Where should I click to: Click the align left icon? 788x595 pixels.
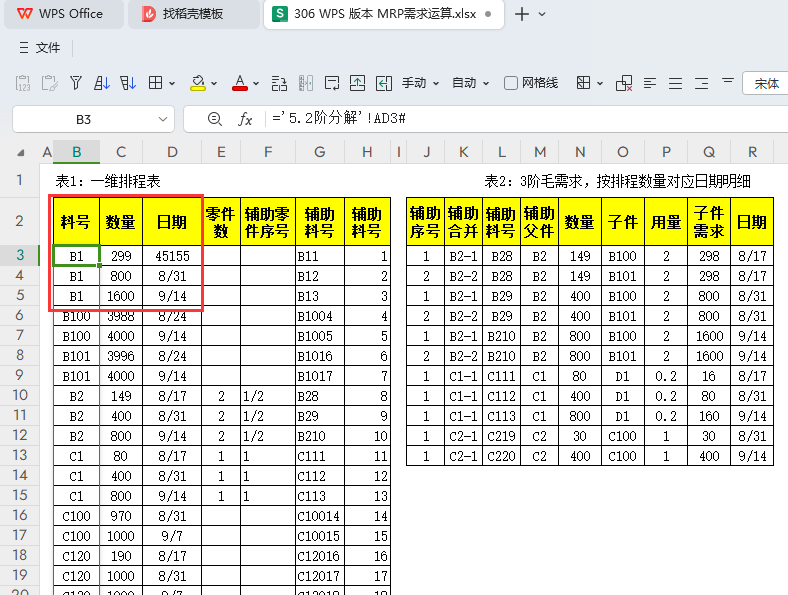tap(650, 83)
